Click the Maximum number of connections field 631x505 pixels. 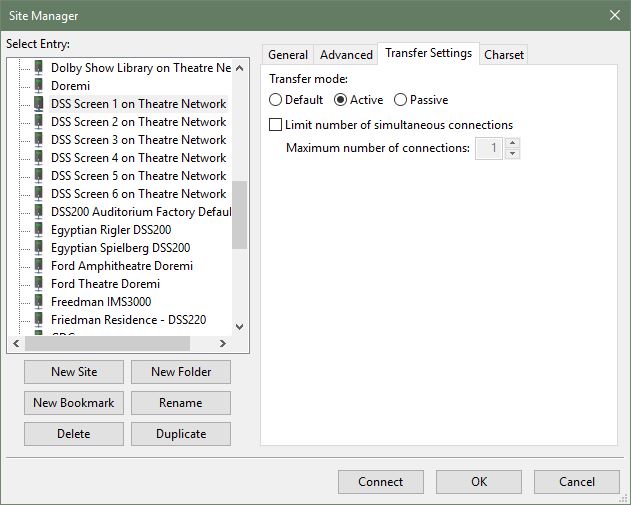tap(489, 148)
